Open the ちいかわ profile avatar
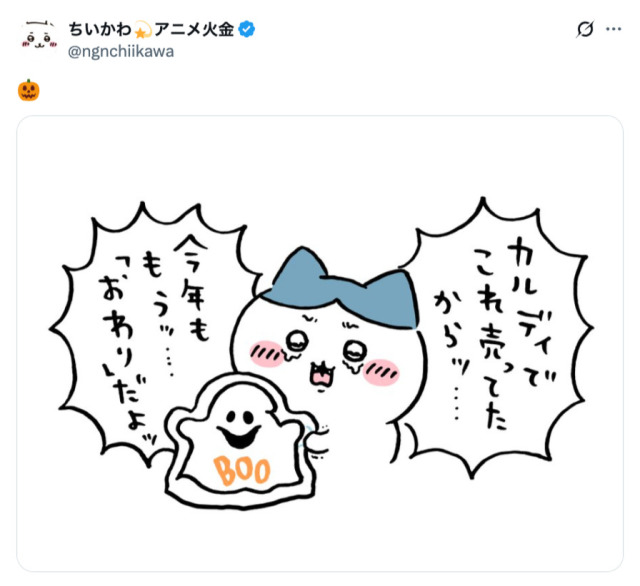Viewport: 640px width, 586px height. [39, 40]
